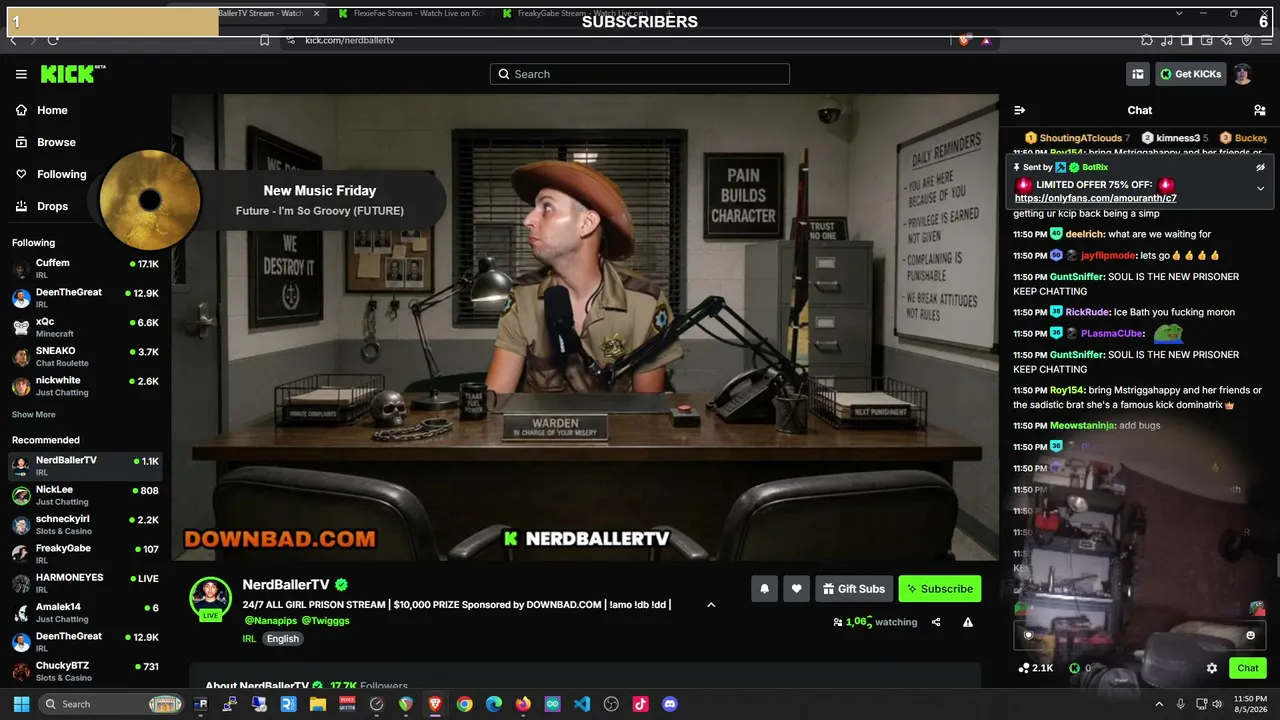Open the user profile avatar menu
The width and height of the screenshot is (1280, 720).
click(1243, 74)
